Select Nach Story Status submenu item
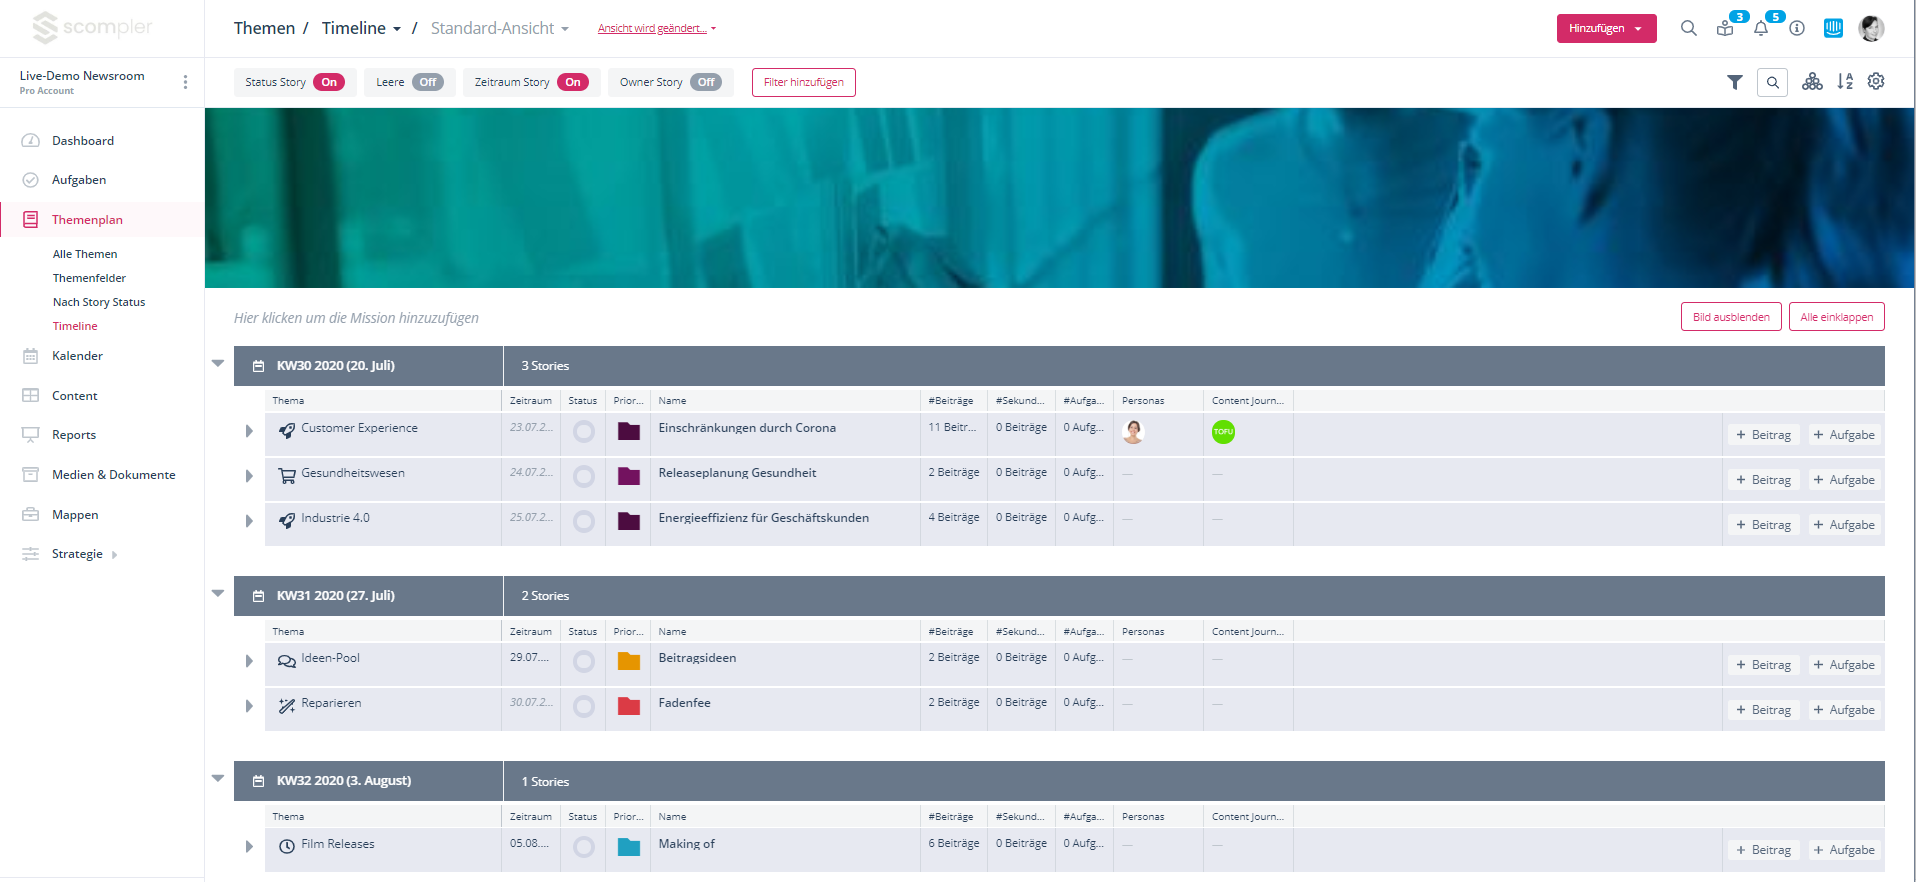1916x882 pixels. click(x=99, y=302)
